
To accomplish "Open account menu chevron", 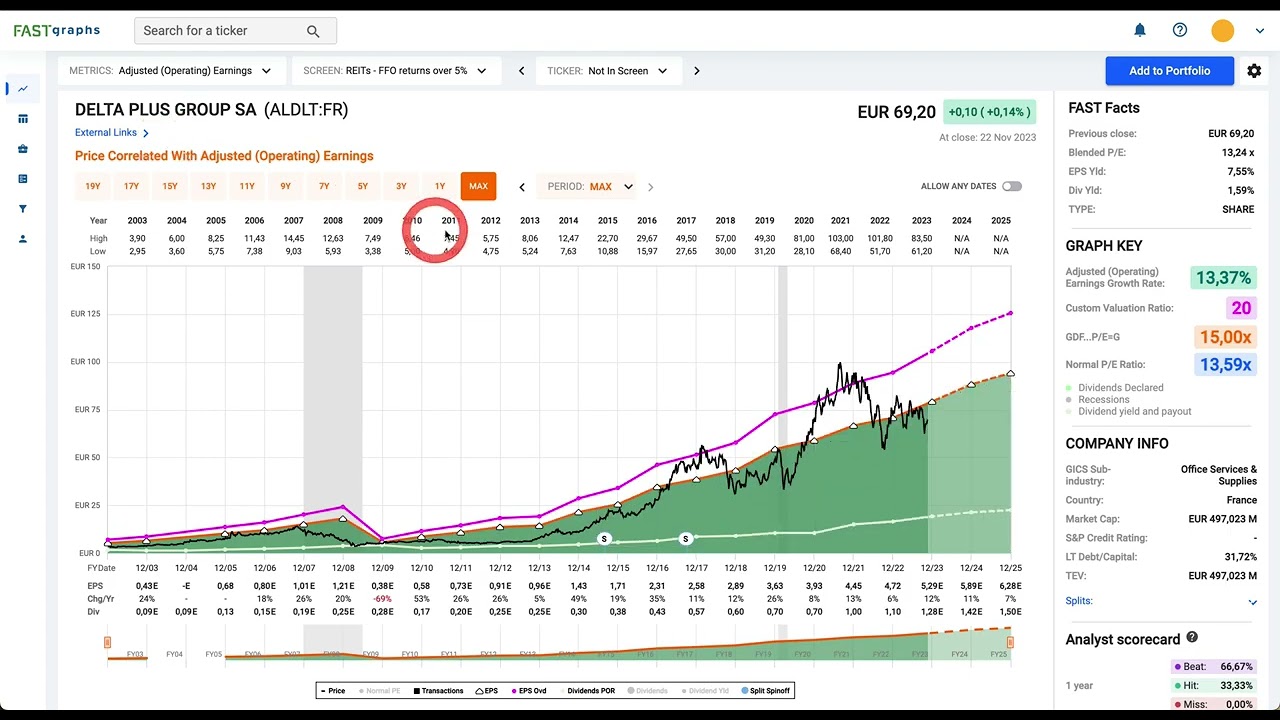I will pyautogui.click(x=1260, y=31).
